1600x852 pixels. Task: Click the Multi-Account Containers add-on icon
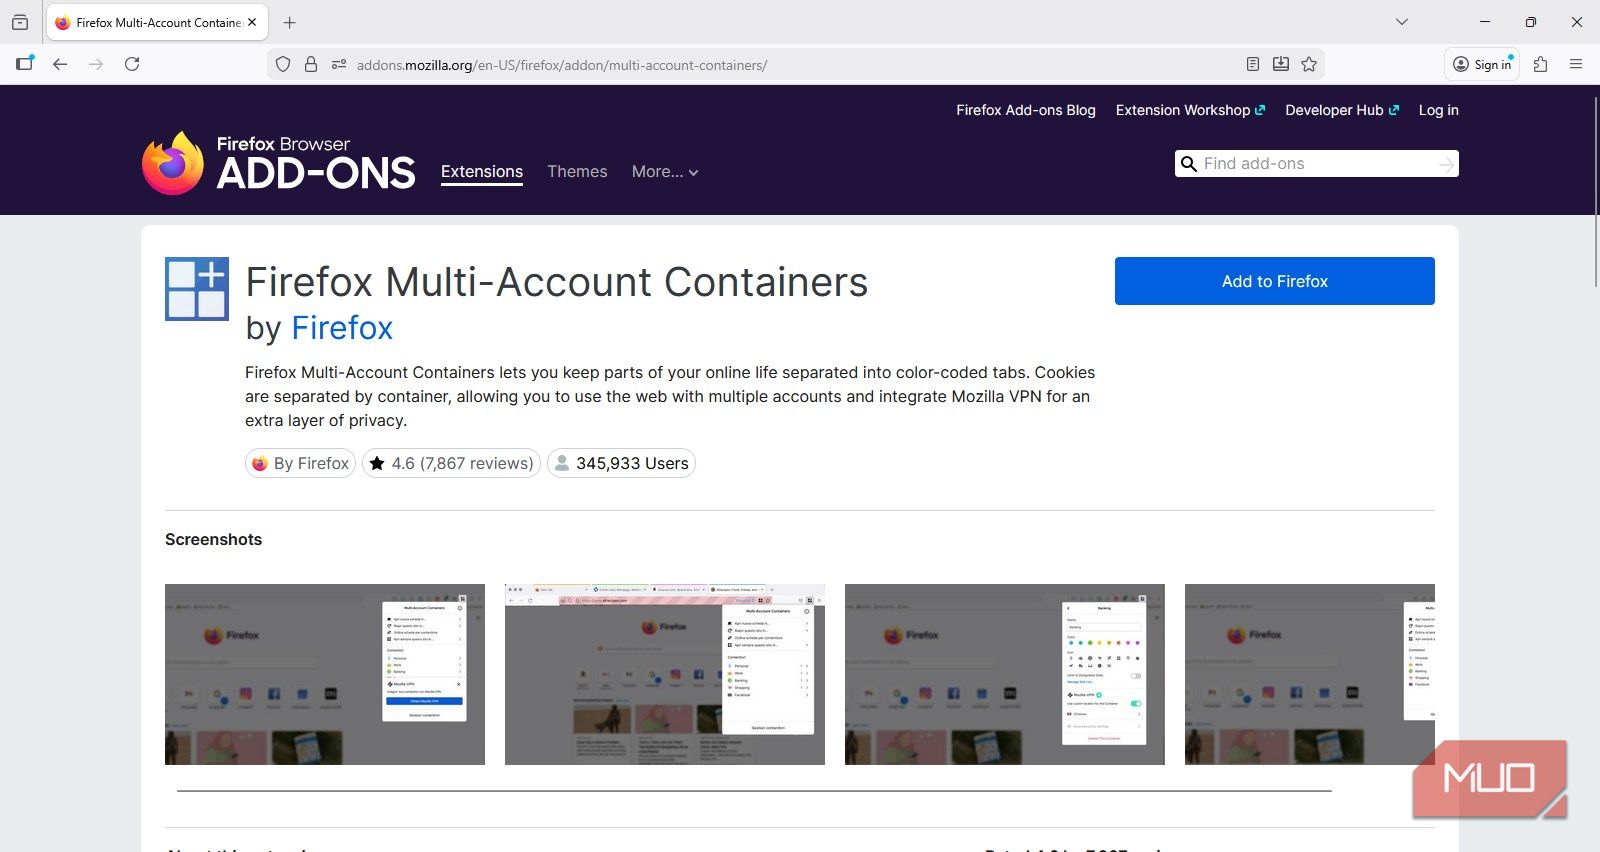[197, 289]
